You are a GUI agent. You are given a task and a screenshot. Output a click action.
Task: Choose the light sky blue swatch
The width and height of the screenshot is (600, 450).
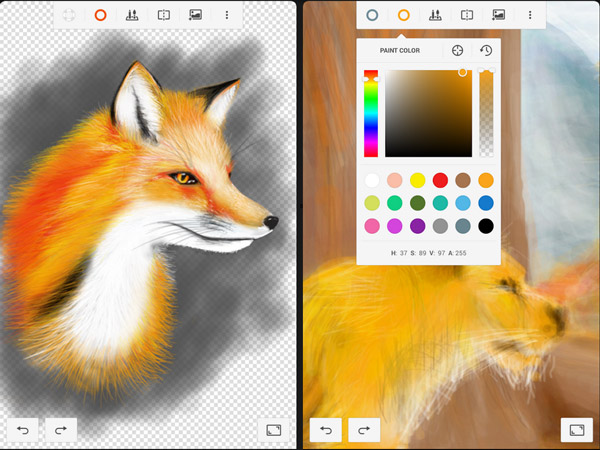(463, 203)
